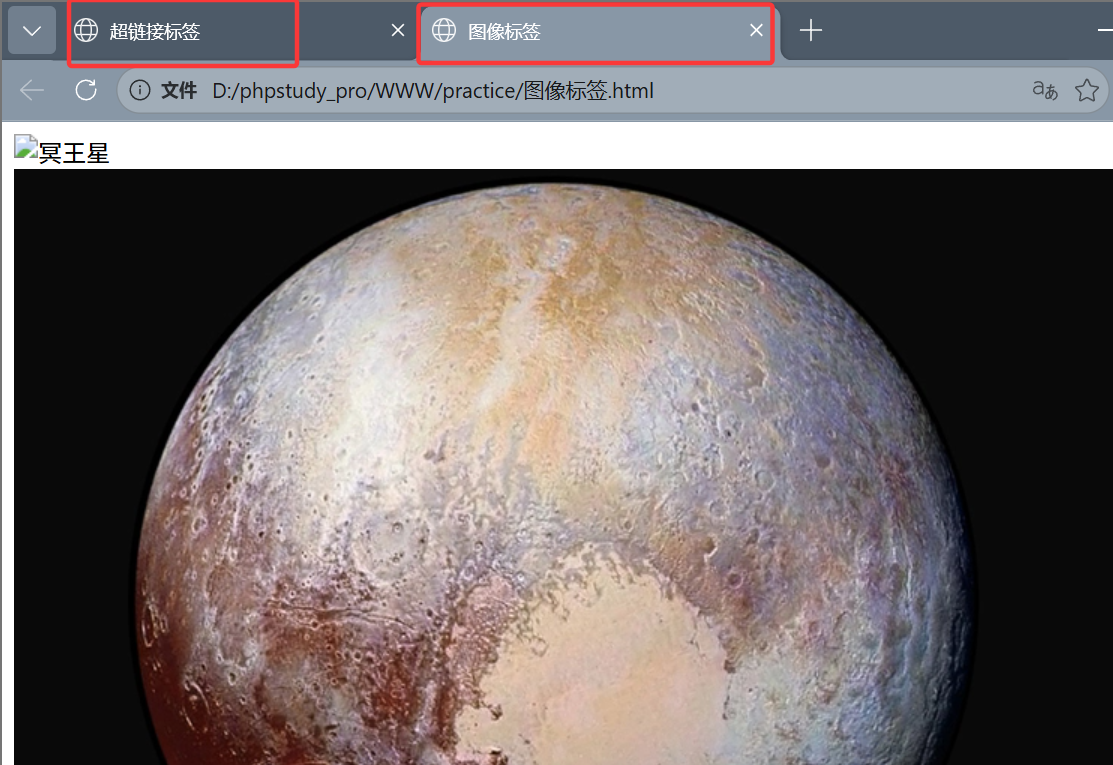
Task: Open the translate page icon
Action: pos(1045,90)
